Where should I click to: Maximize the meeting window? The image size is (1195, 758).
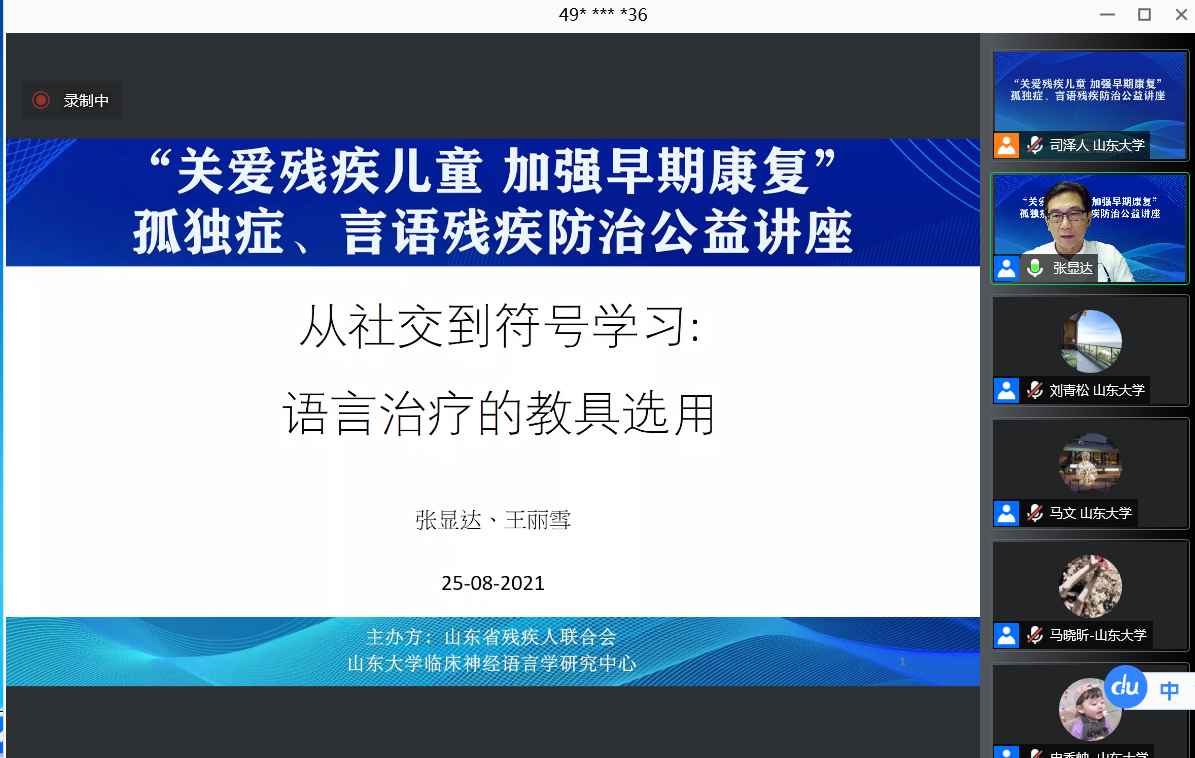coord(1144,14)
